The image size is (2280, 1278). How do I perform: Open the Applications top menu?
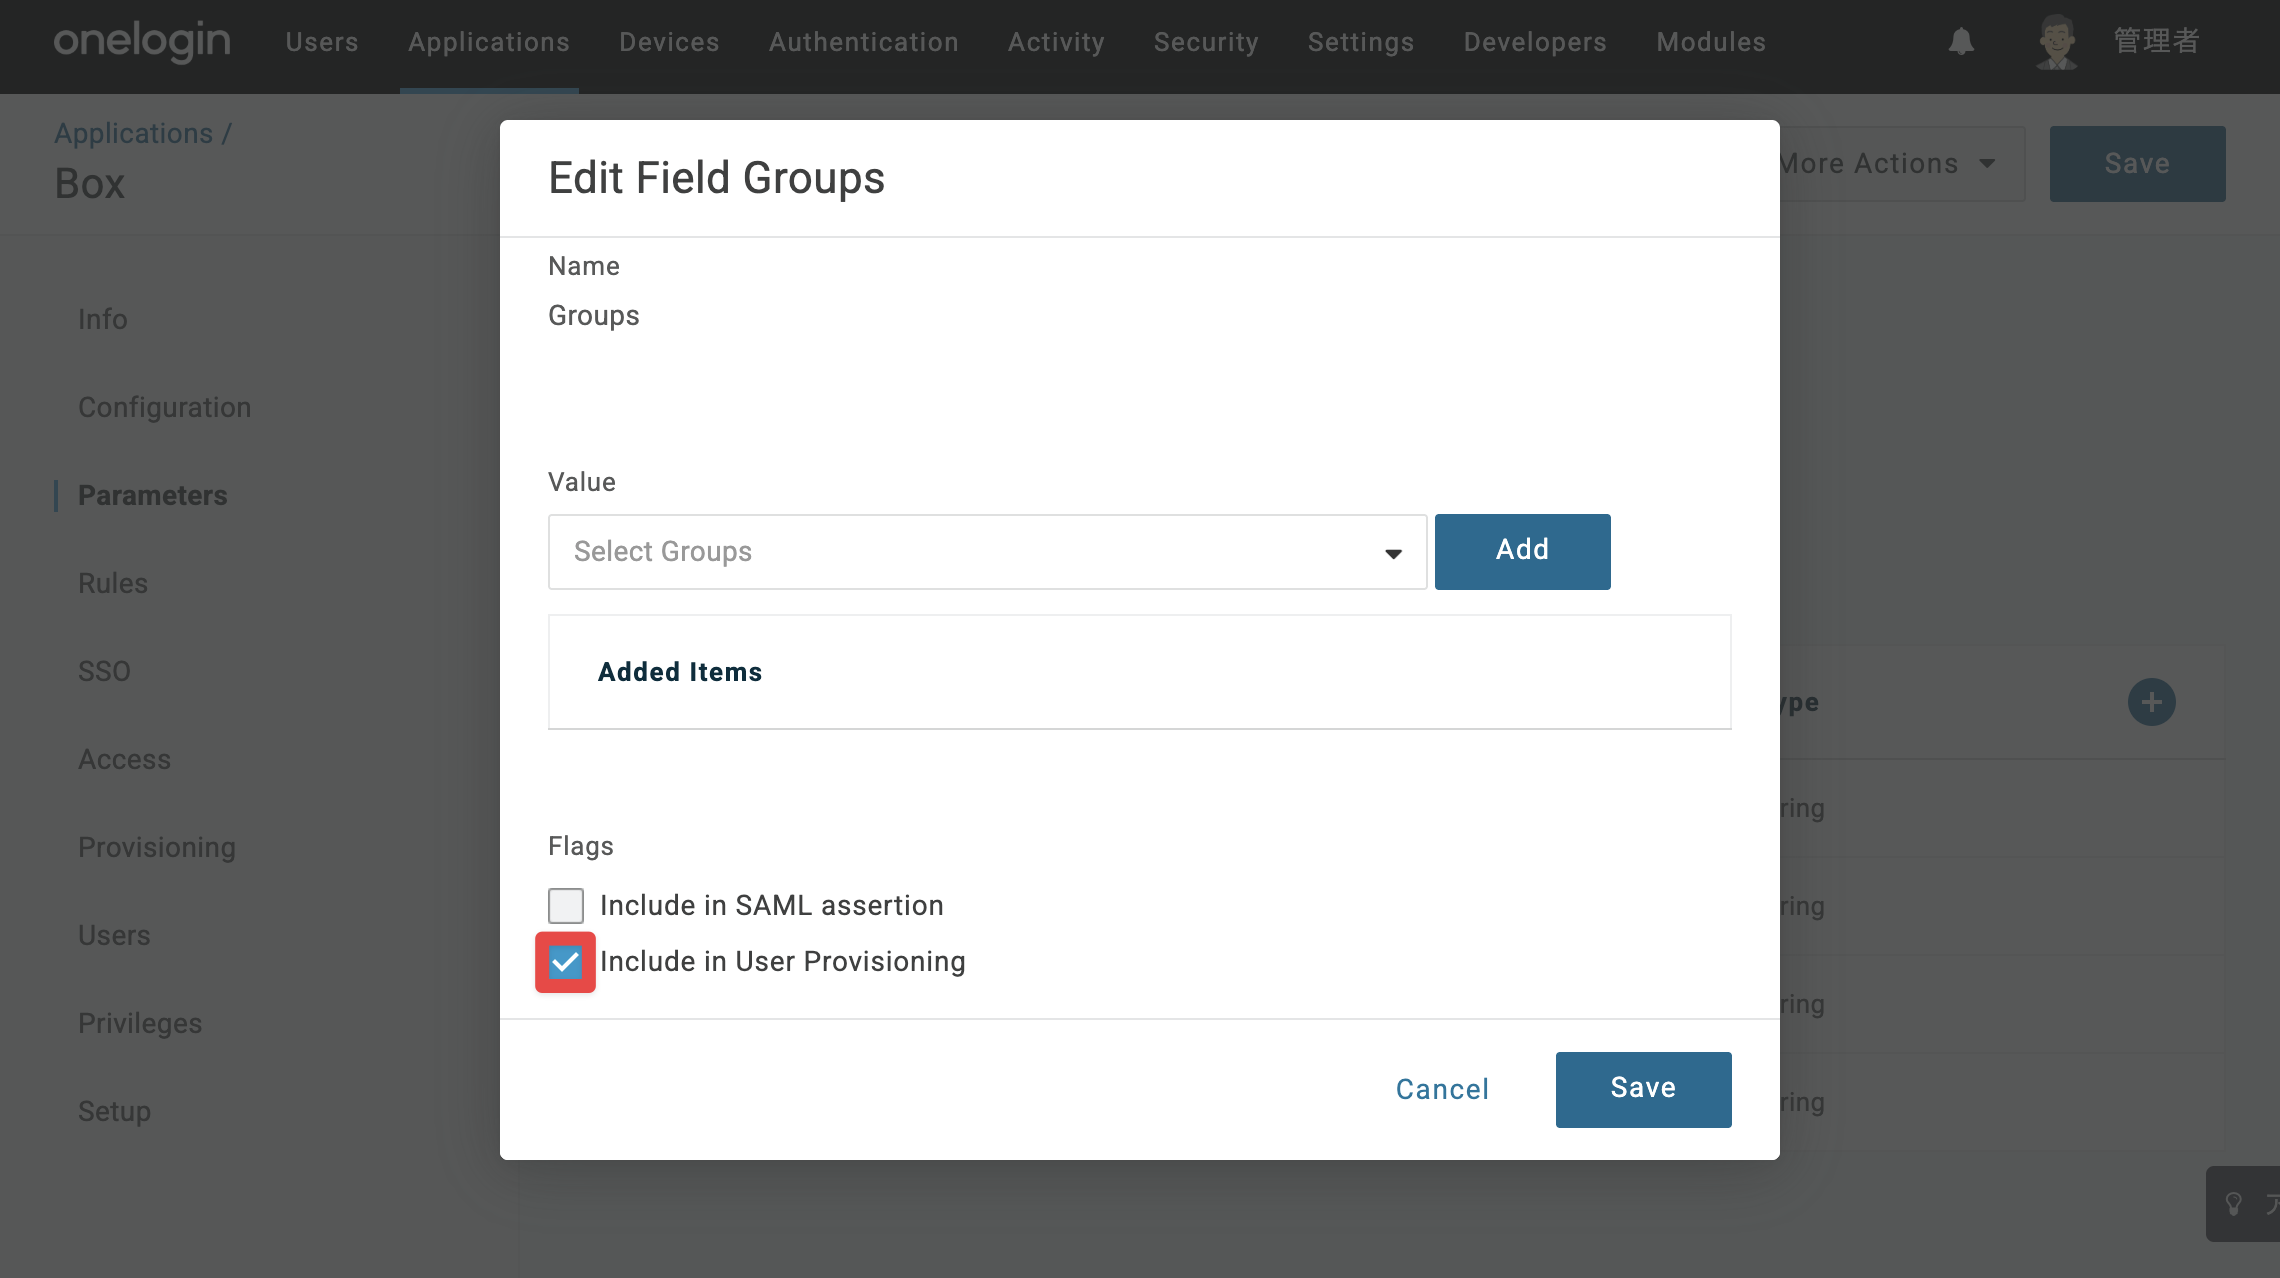pyautogui.click(x=489, y=42)
